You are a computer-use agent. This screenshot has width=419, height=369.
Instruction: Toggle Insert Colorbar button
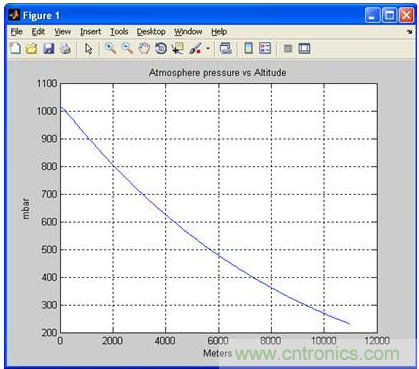pos(248,49)
